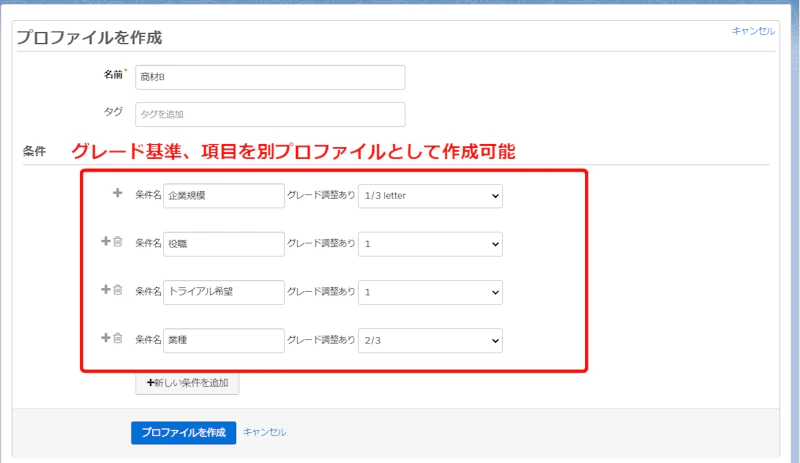Screen dimensions: 800x463
Task: Edit condition name field 役職
Action: [x=224, y=244]
